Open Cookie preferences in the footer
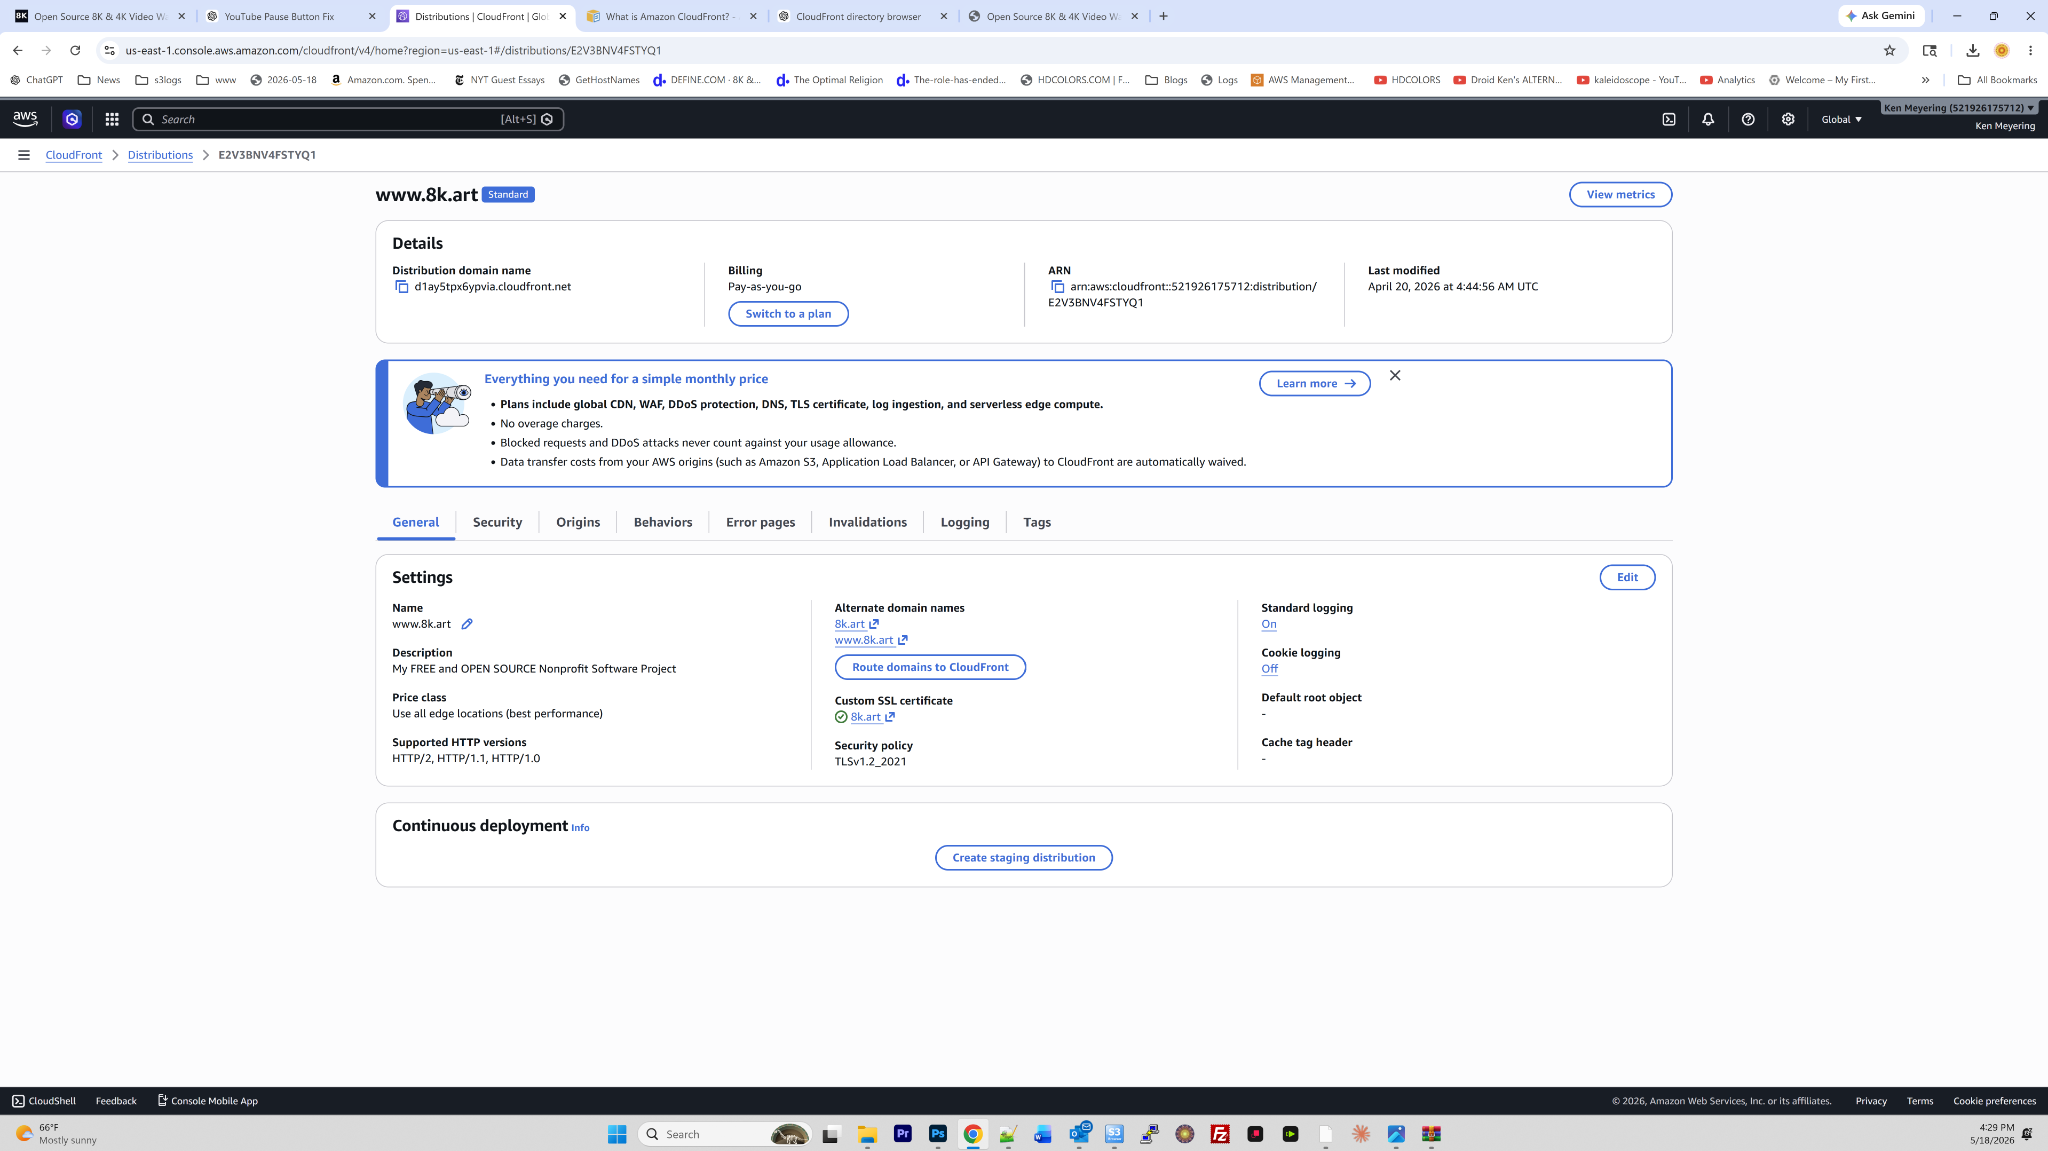Viewport: 2048px width, 1151px height. click(1994, 1101)
